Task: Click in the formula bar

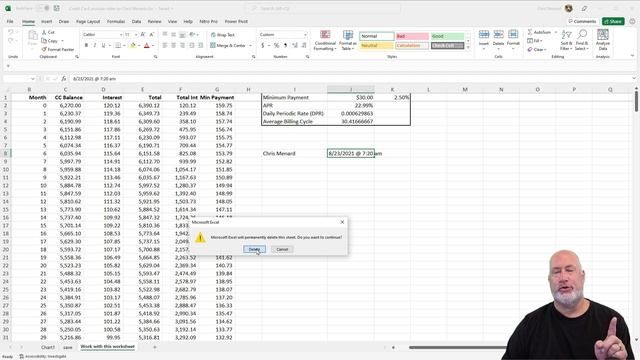Action: [351, 78]
